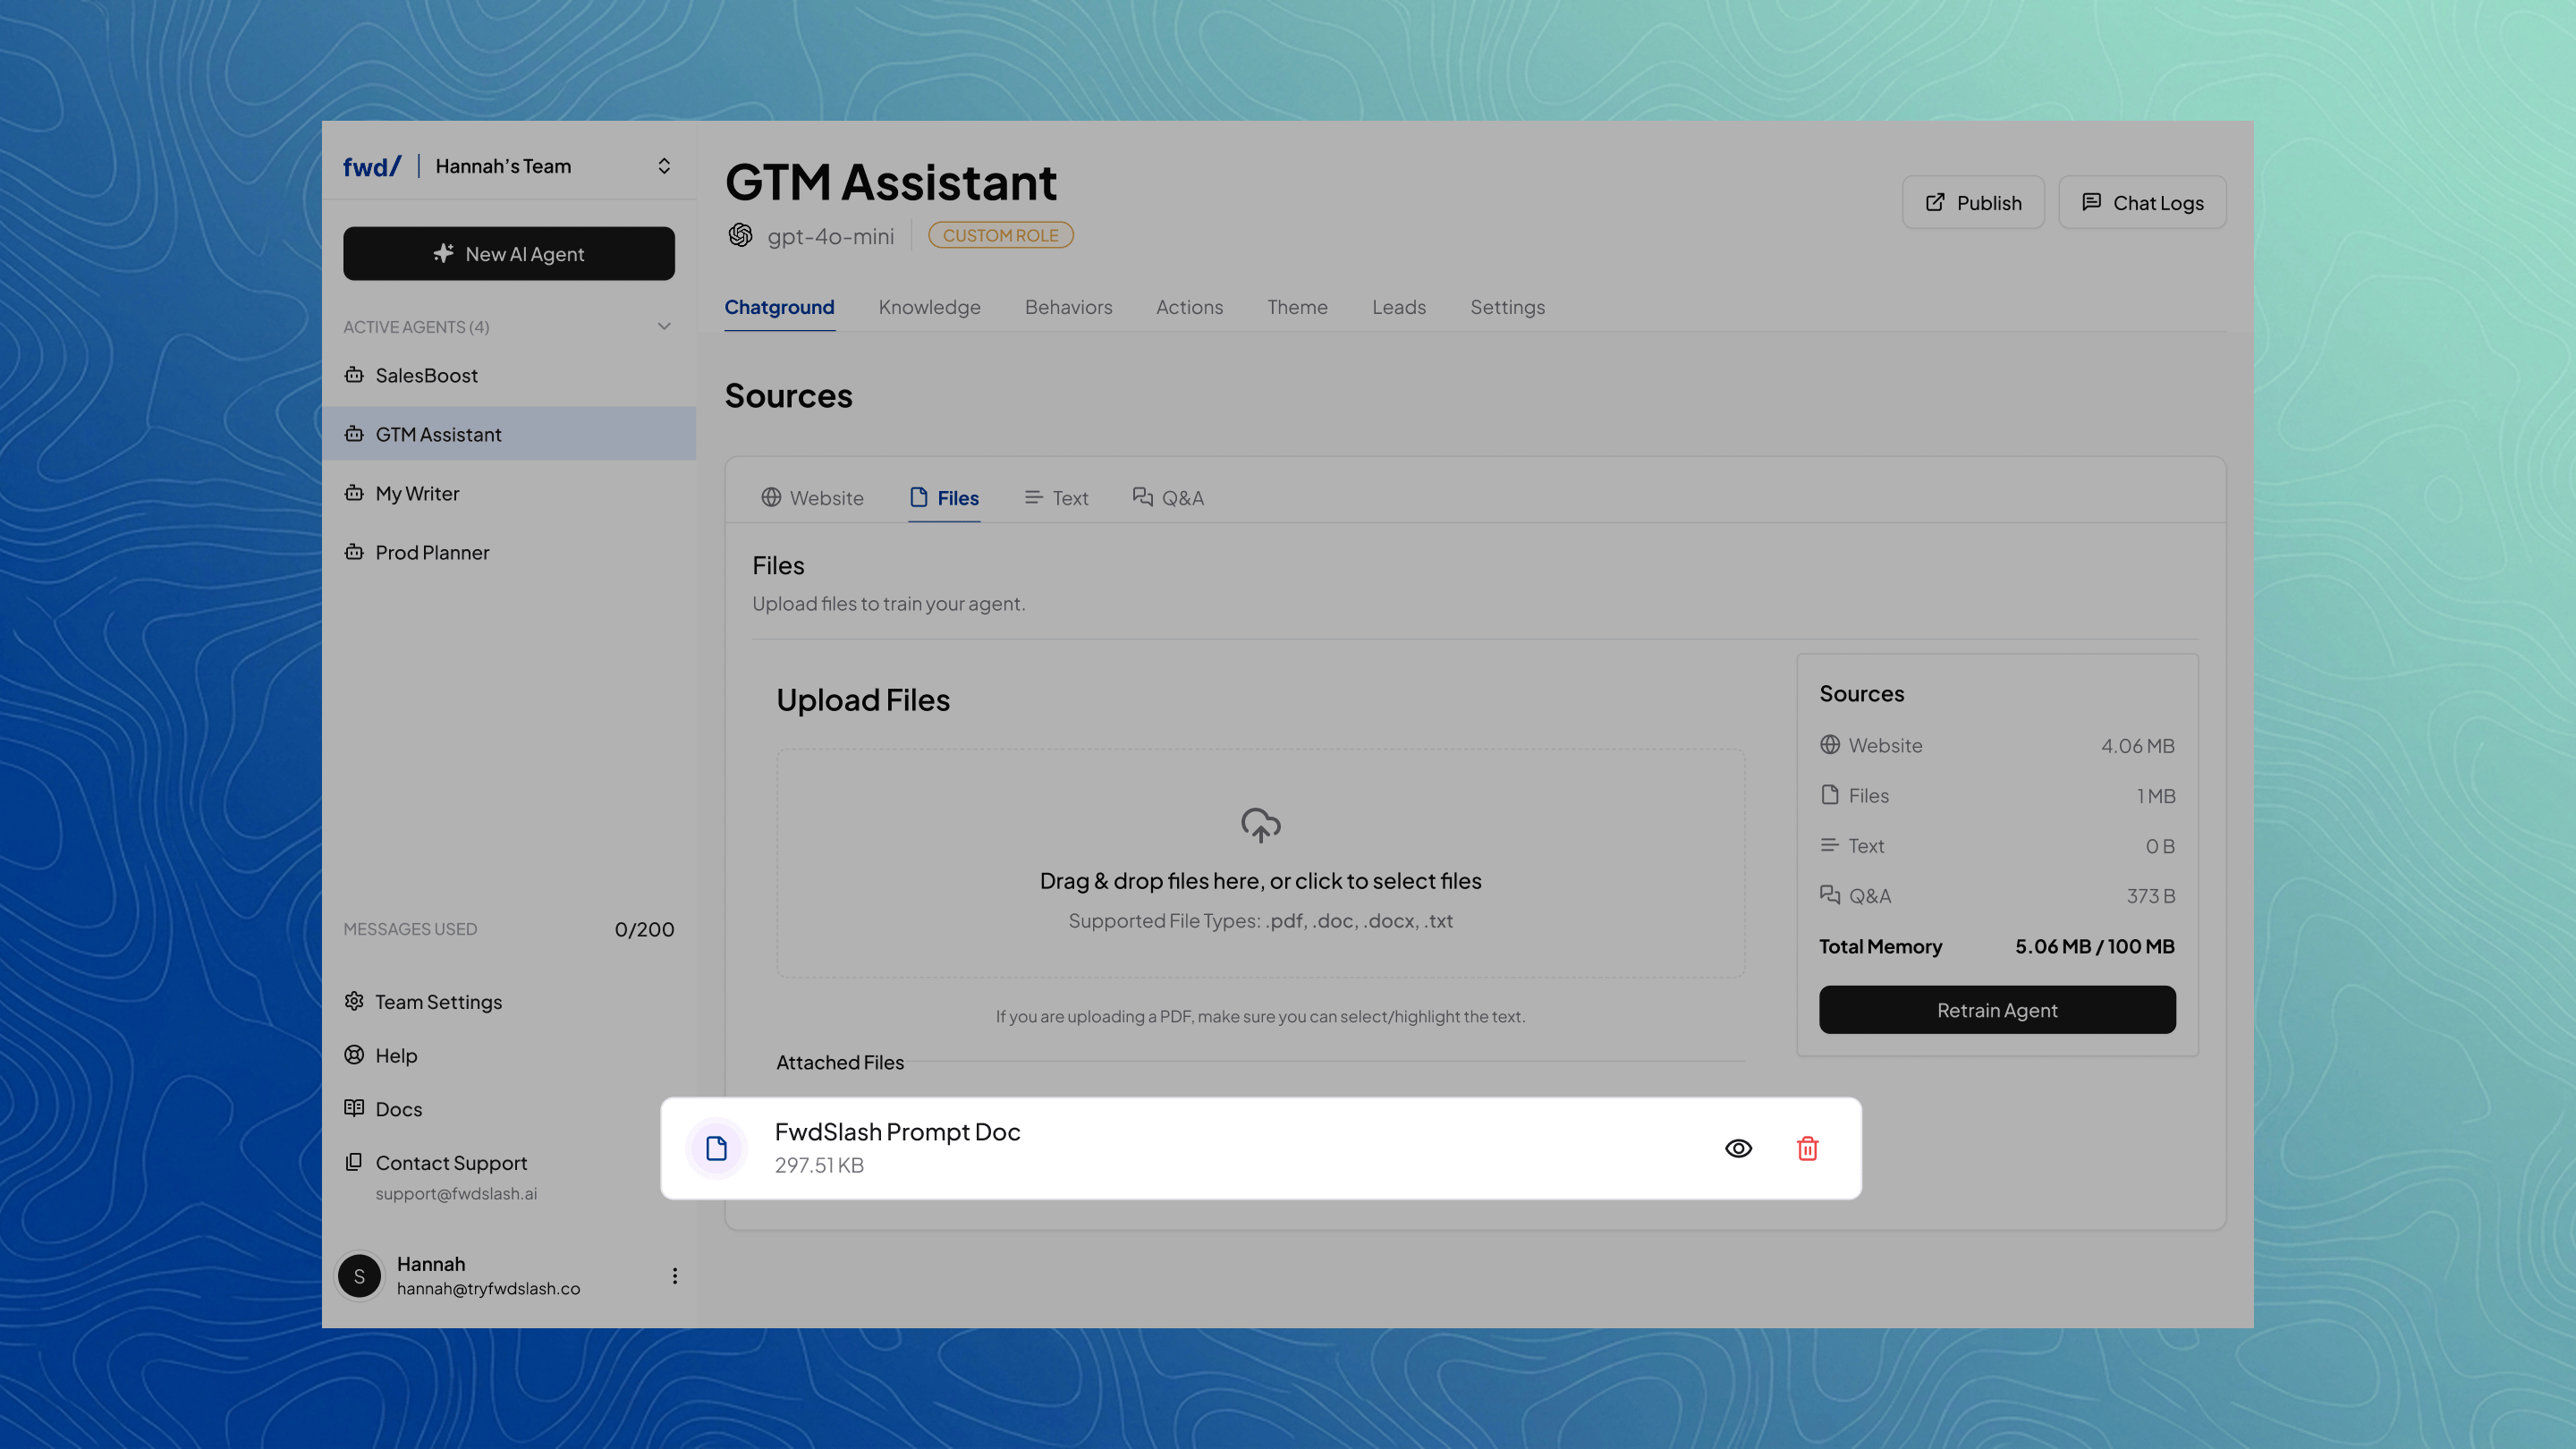This screenshot has height=1449, width=2576.
Task: Preview FwdSlash Prompt Doc with eye icon
Action: pos(1739,1148)
